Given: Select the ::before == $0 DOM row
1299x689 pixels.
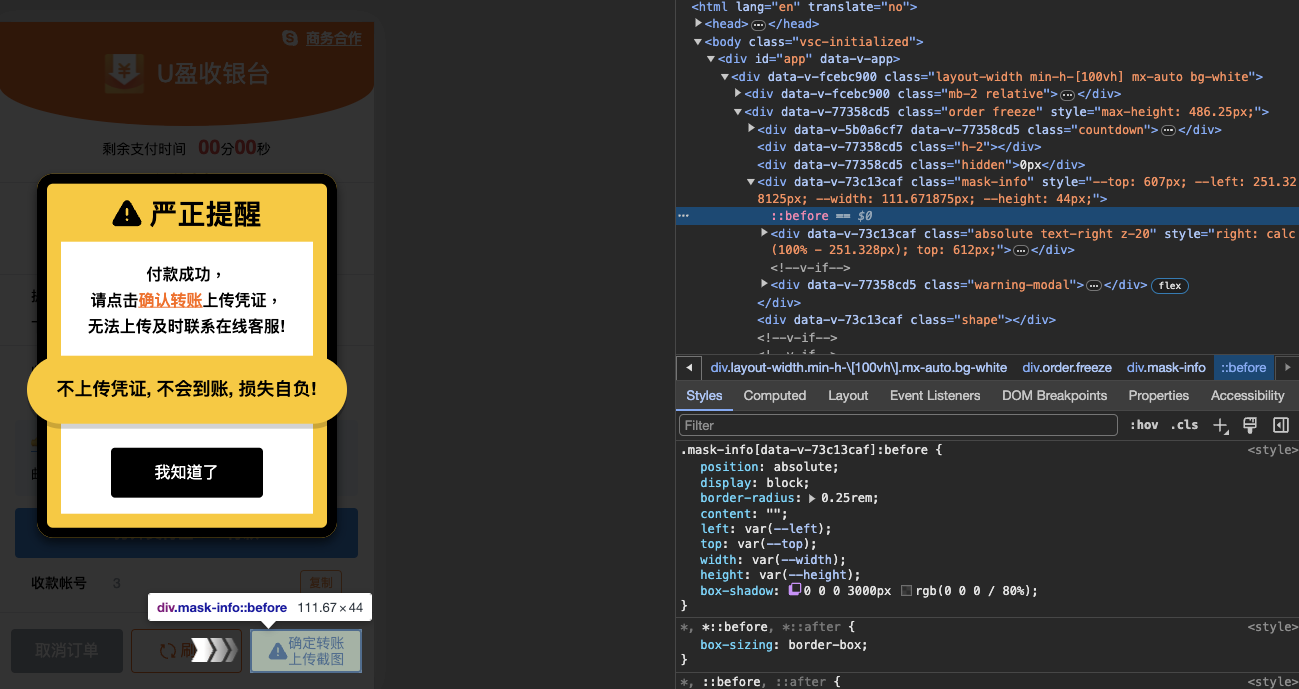Looking at the screenshot, I should [x=987, y=216].
